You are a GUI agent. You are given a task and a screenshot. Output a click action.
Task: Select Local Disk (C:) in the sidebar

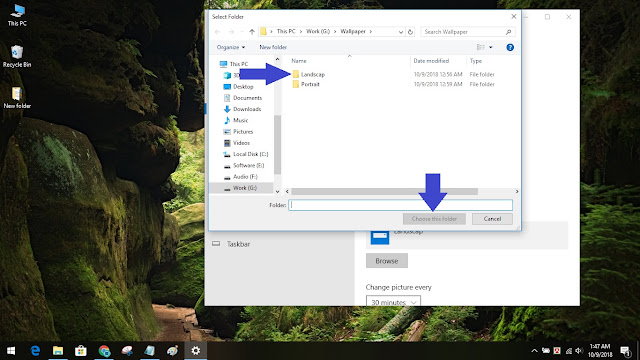click(250, 154)
